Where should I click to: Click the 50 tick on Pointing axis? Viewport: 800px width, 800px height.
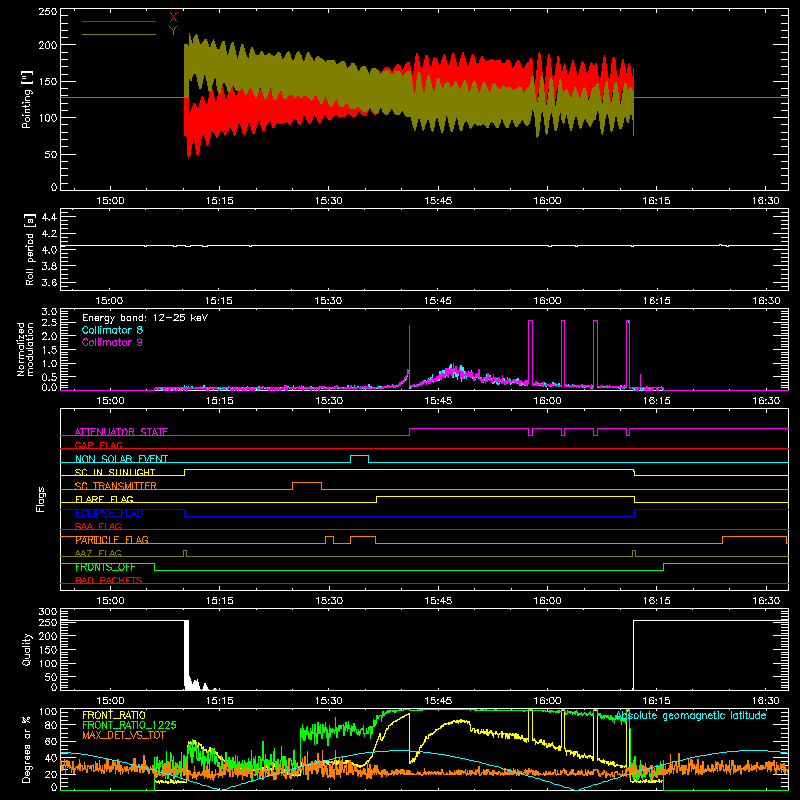point(51,154)
